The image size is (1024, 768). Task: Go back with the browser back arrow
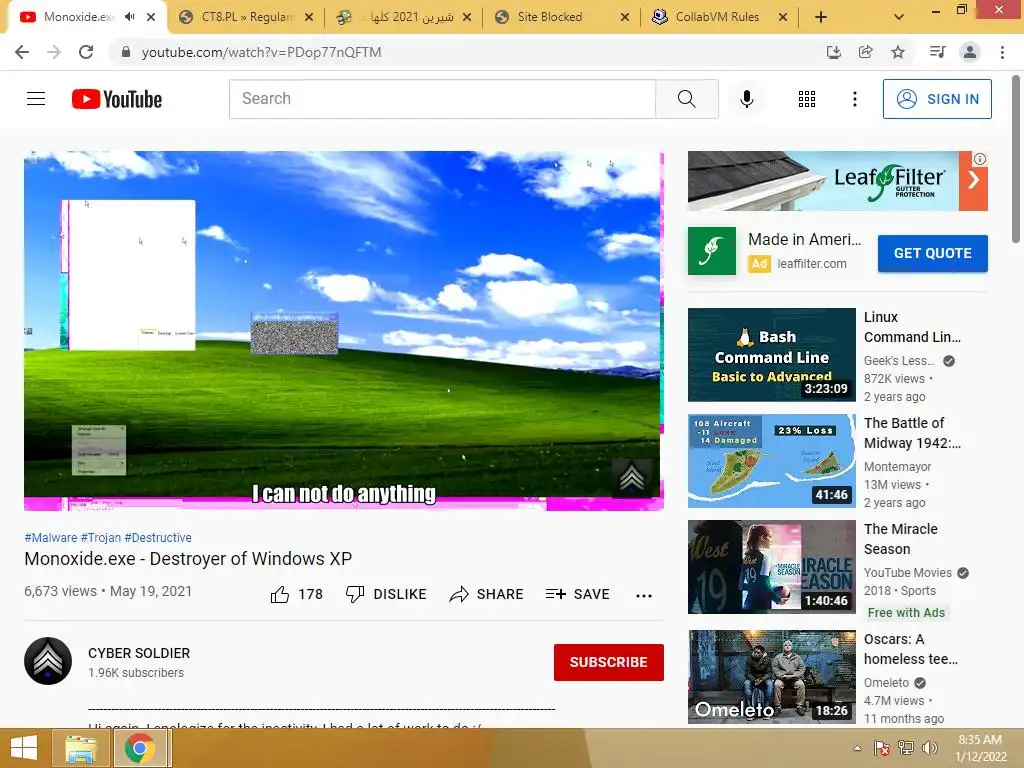[x=22, y=52]
